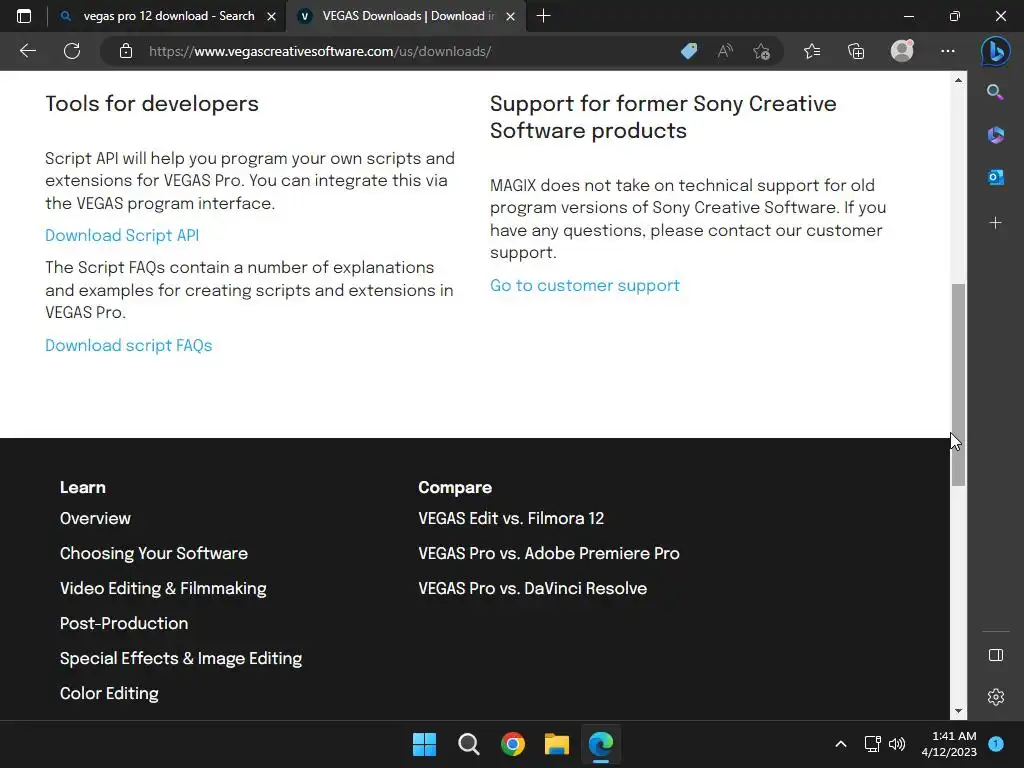Follow Go to customer support link

tap(584, 285)
